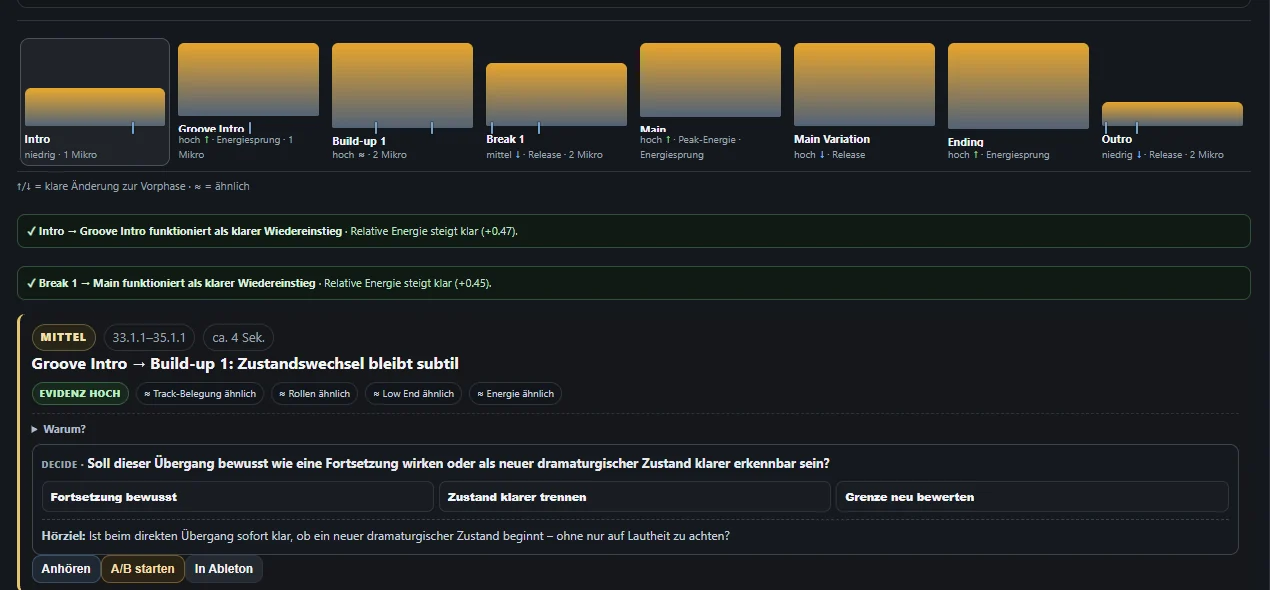Viewport: 1270px width, 590px height.
Task: Click the 'Low End ähnlich' tag
Action: (x=413, y=394)
